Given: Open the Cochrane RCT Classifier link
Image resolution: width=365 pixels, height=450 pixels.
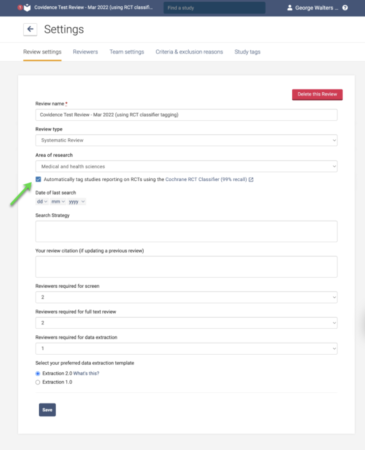Looking at the screenshot, I should pyautogui.click(x=206, y=179).
